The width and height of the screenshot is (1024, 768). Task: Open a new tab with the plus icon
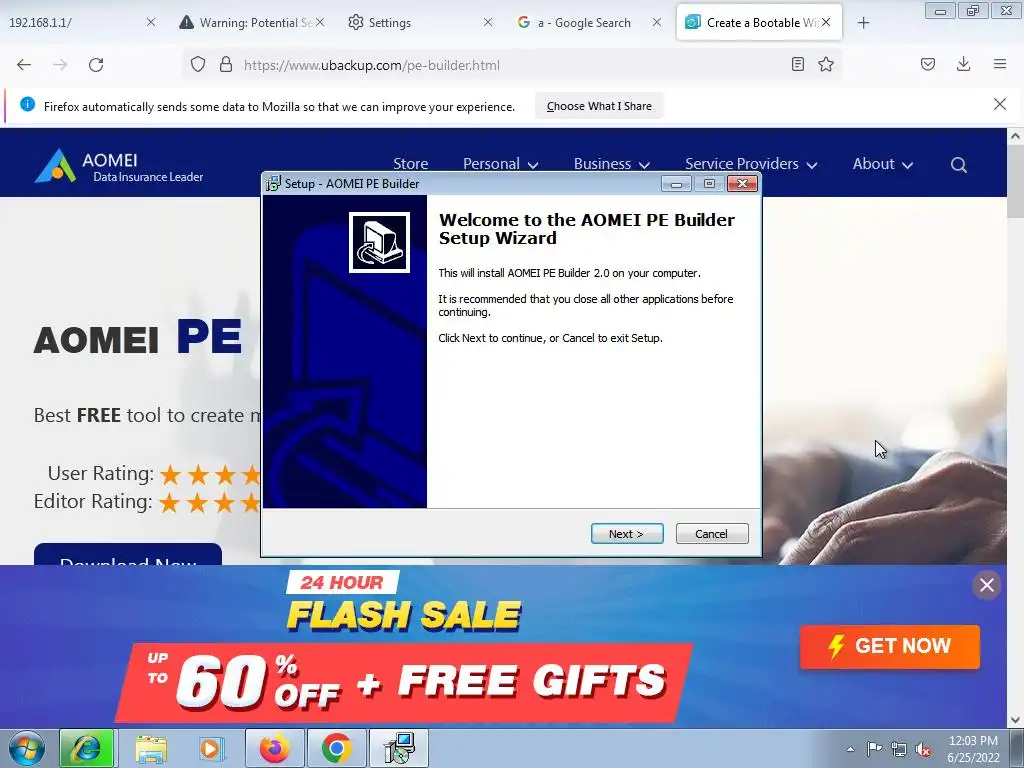(x=863, y=23)
